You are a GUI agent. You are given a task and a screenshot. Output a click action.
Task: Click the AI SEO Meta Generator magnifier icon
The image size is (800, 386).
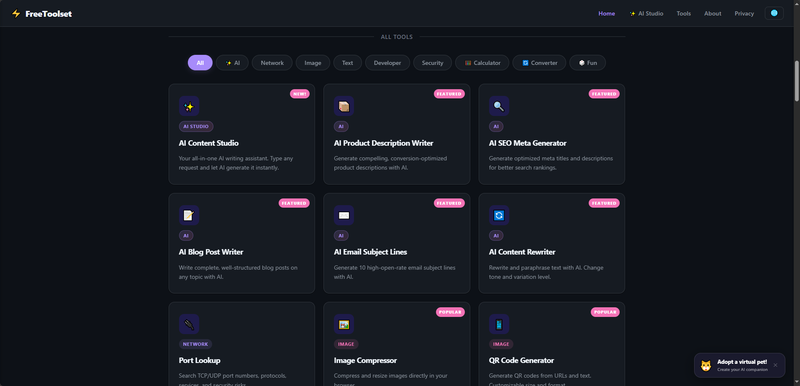(x=499, y=106)
